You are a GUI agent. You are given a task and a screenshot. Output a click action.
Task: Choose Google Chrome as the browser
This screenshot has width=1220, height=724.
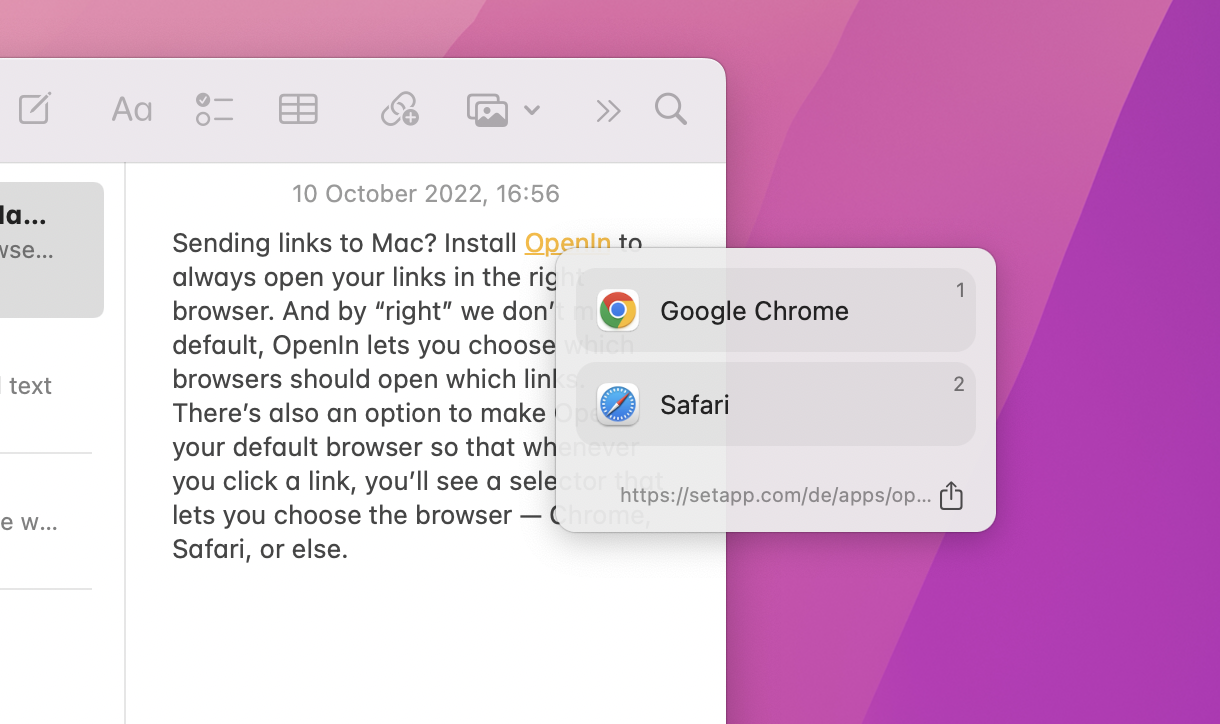tap(753, 311)
